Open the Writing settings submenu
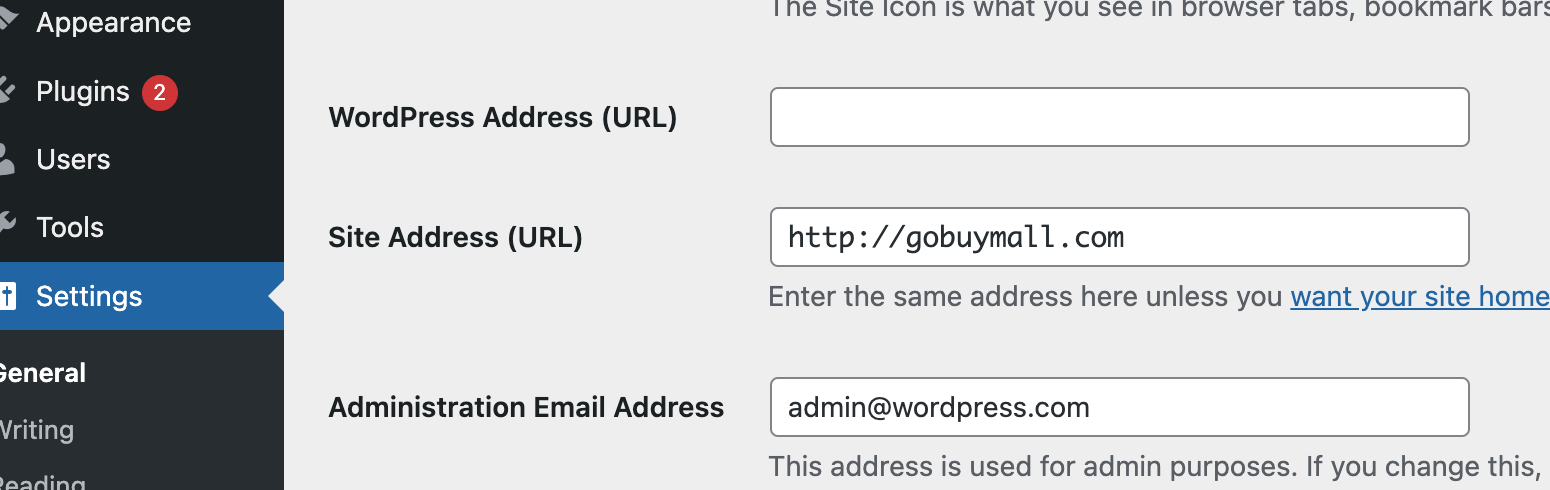Image resolution: width=1550 pixels, height=490 pixels. click(37, 430)
